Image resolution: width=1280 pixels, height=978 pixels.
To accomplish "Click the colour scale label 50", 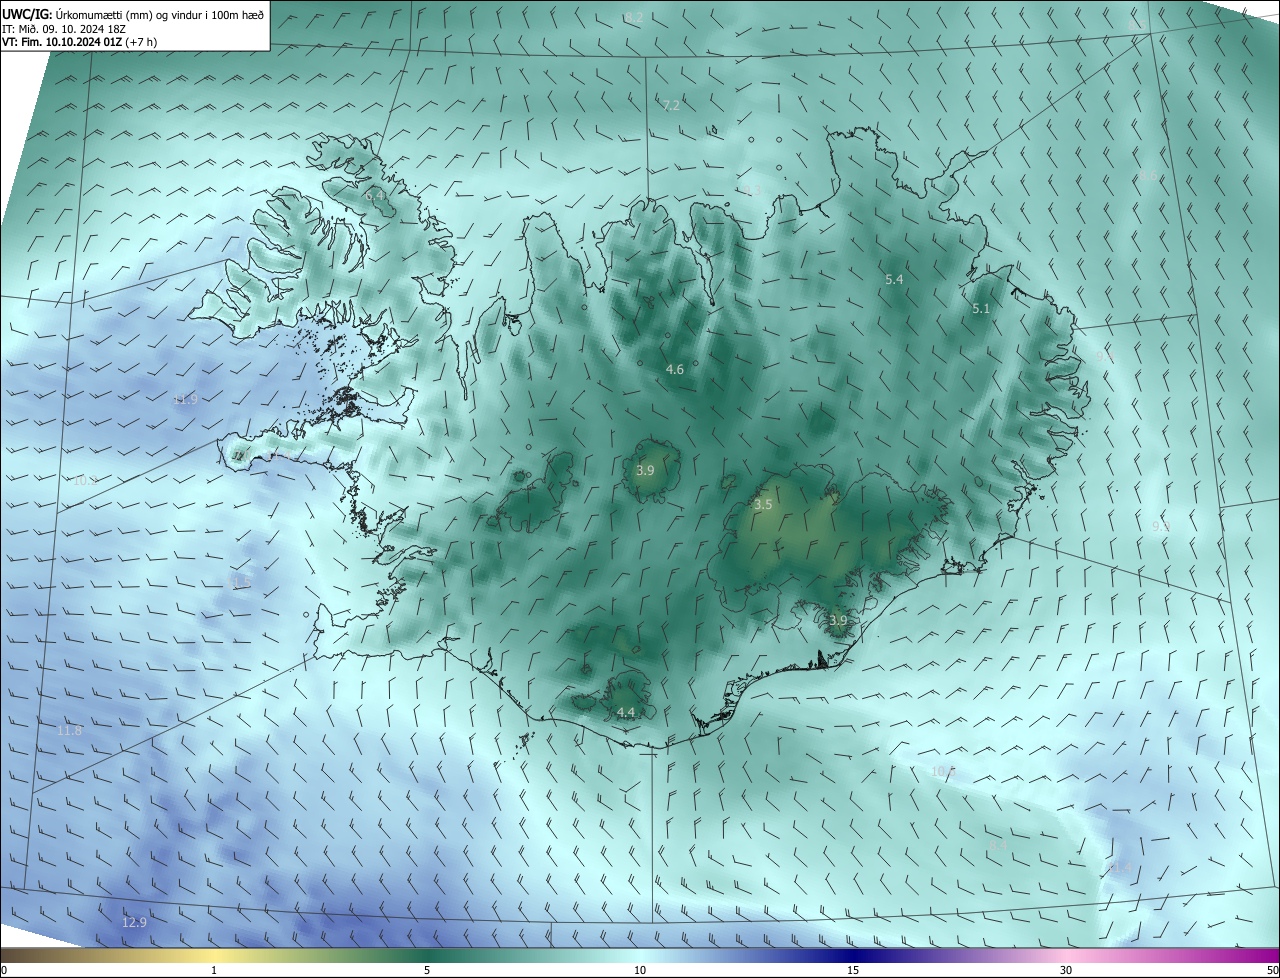I will point(1273,970).
